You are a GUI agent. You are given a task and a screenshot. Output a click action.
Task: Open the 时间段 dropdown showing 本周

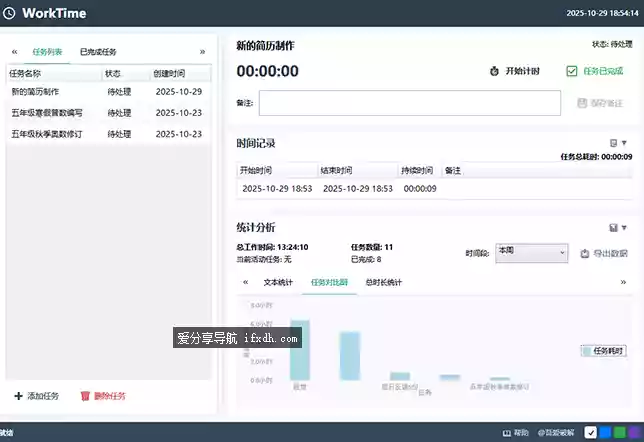(x=532, y=253)
